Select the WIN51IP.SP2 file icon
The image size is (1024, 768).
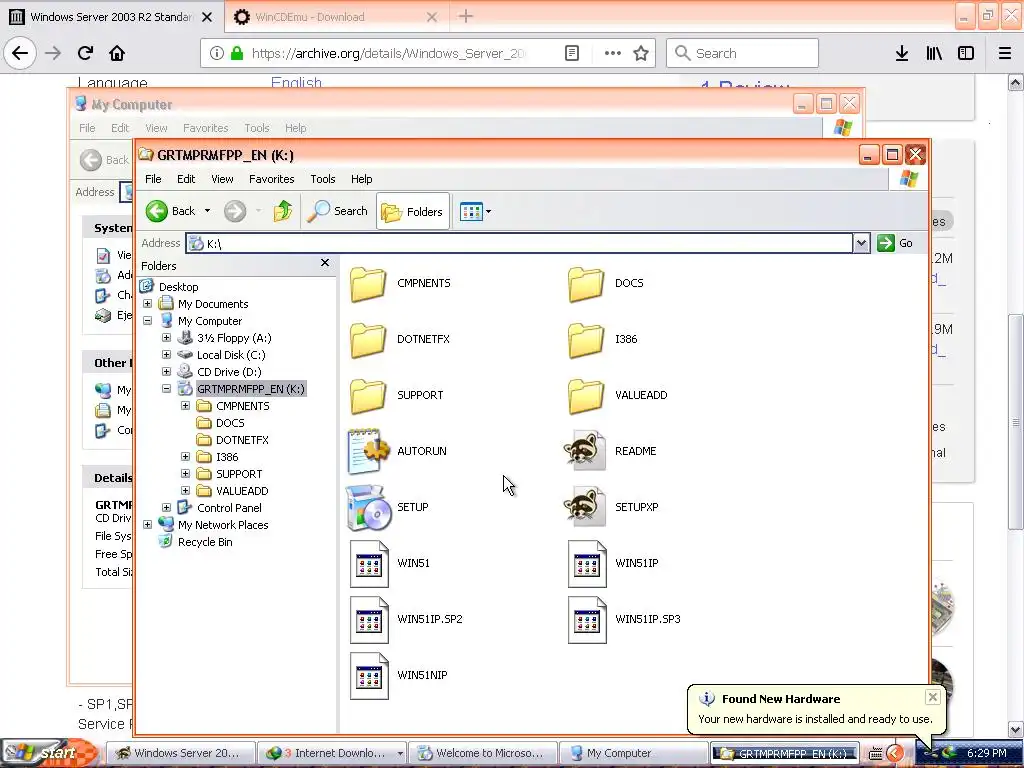(x=369, y=620)
